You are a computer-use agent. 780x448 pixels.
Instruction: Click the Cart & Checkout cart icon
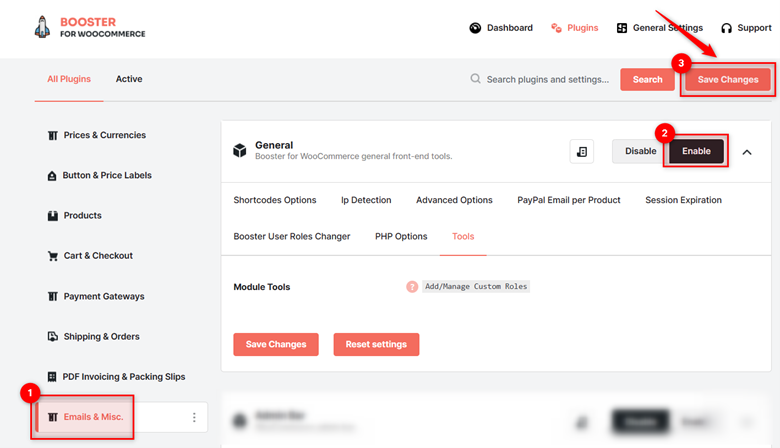tap(53, 256)
